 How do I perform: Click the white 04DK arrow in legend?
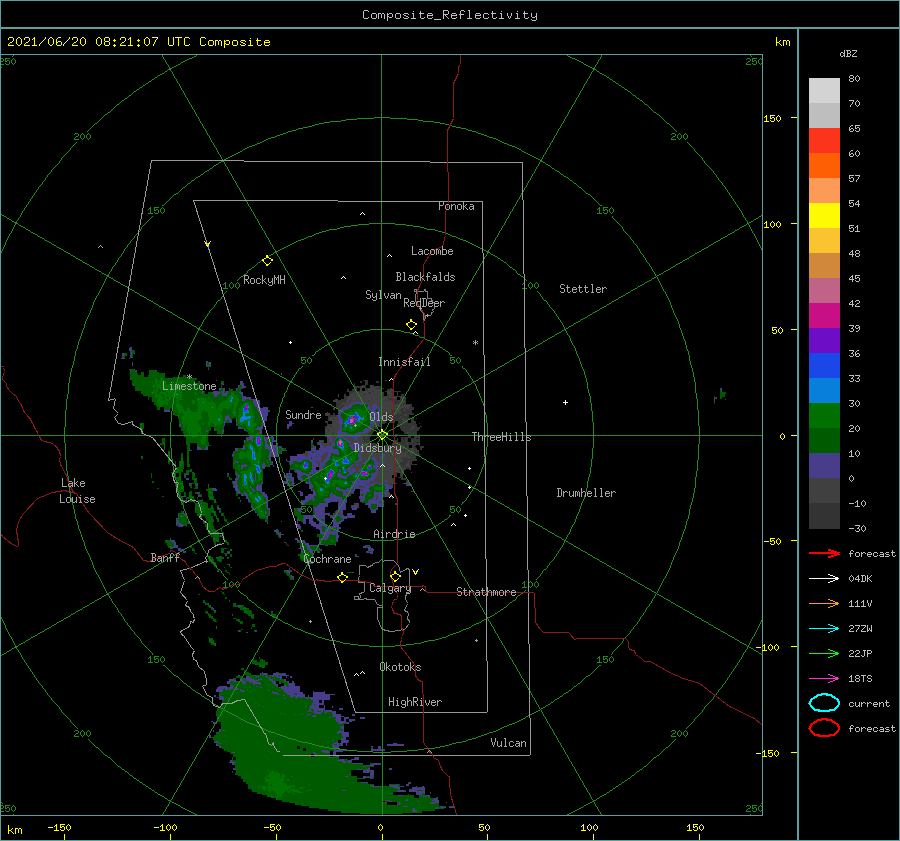(824, 578)
